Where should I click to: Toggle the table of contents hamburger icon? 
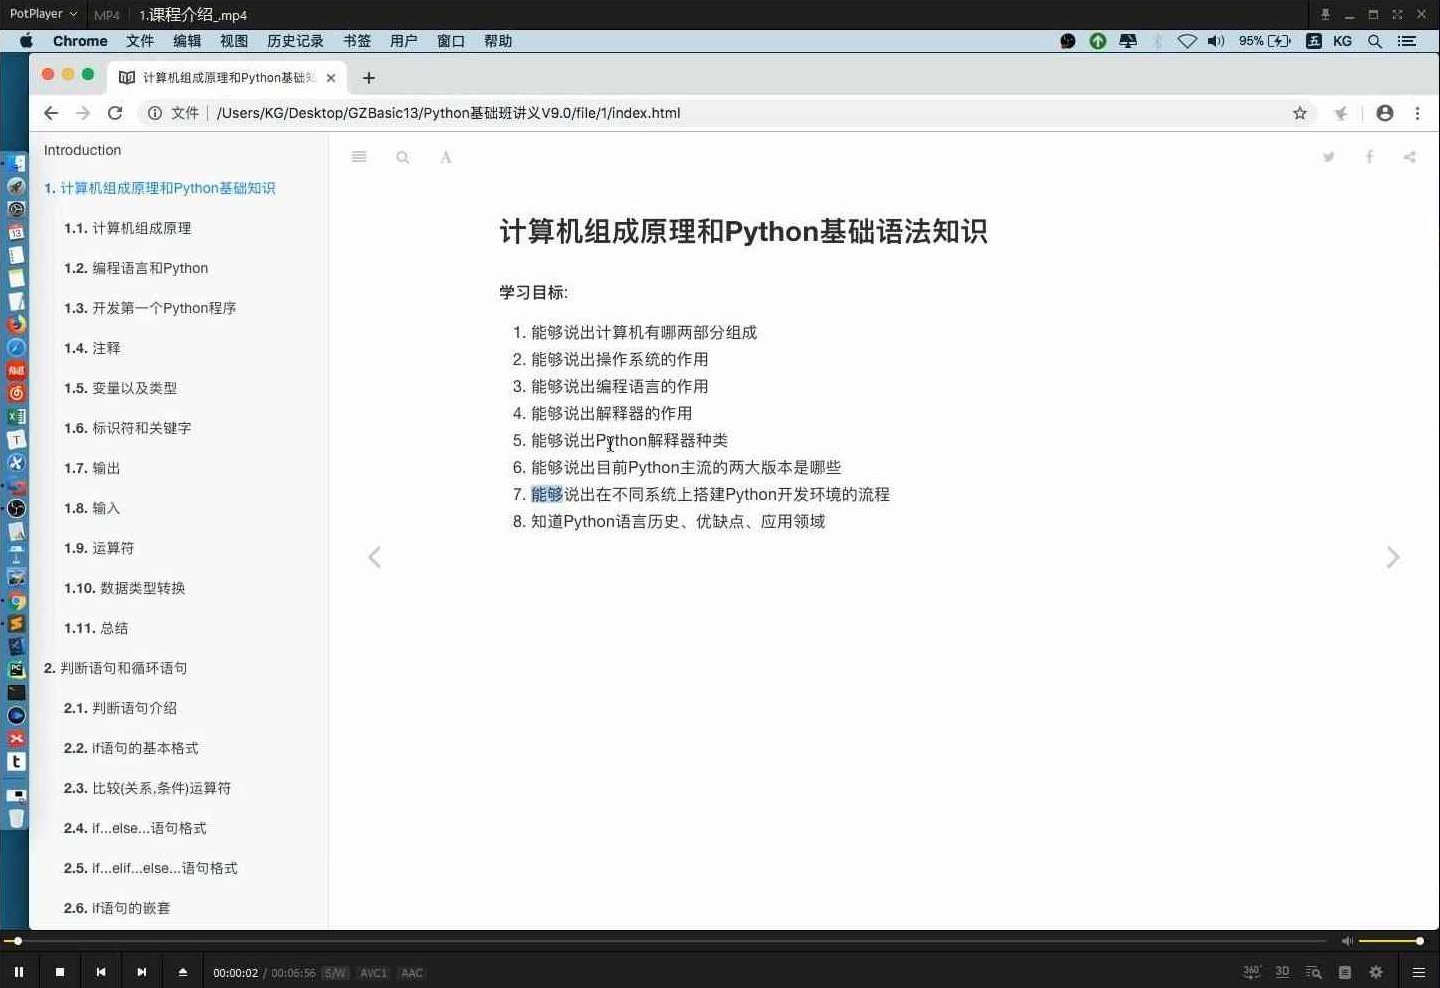[359, 157]
